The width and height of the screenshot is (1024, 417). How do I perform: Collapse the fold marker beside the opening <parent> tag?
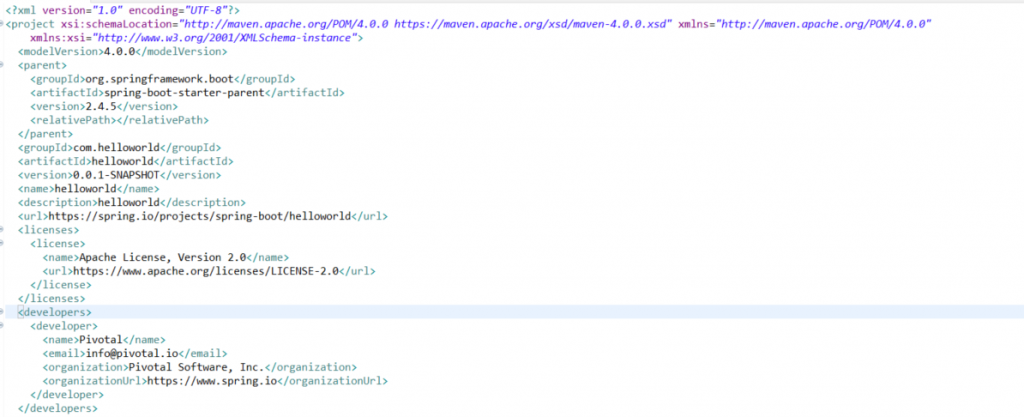2,65
